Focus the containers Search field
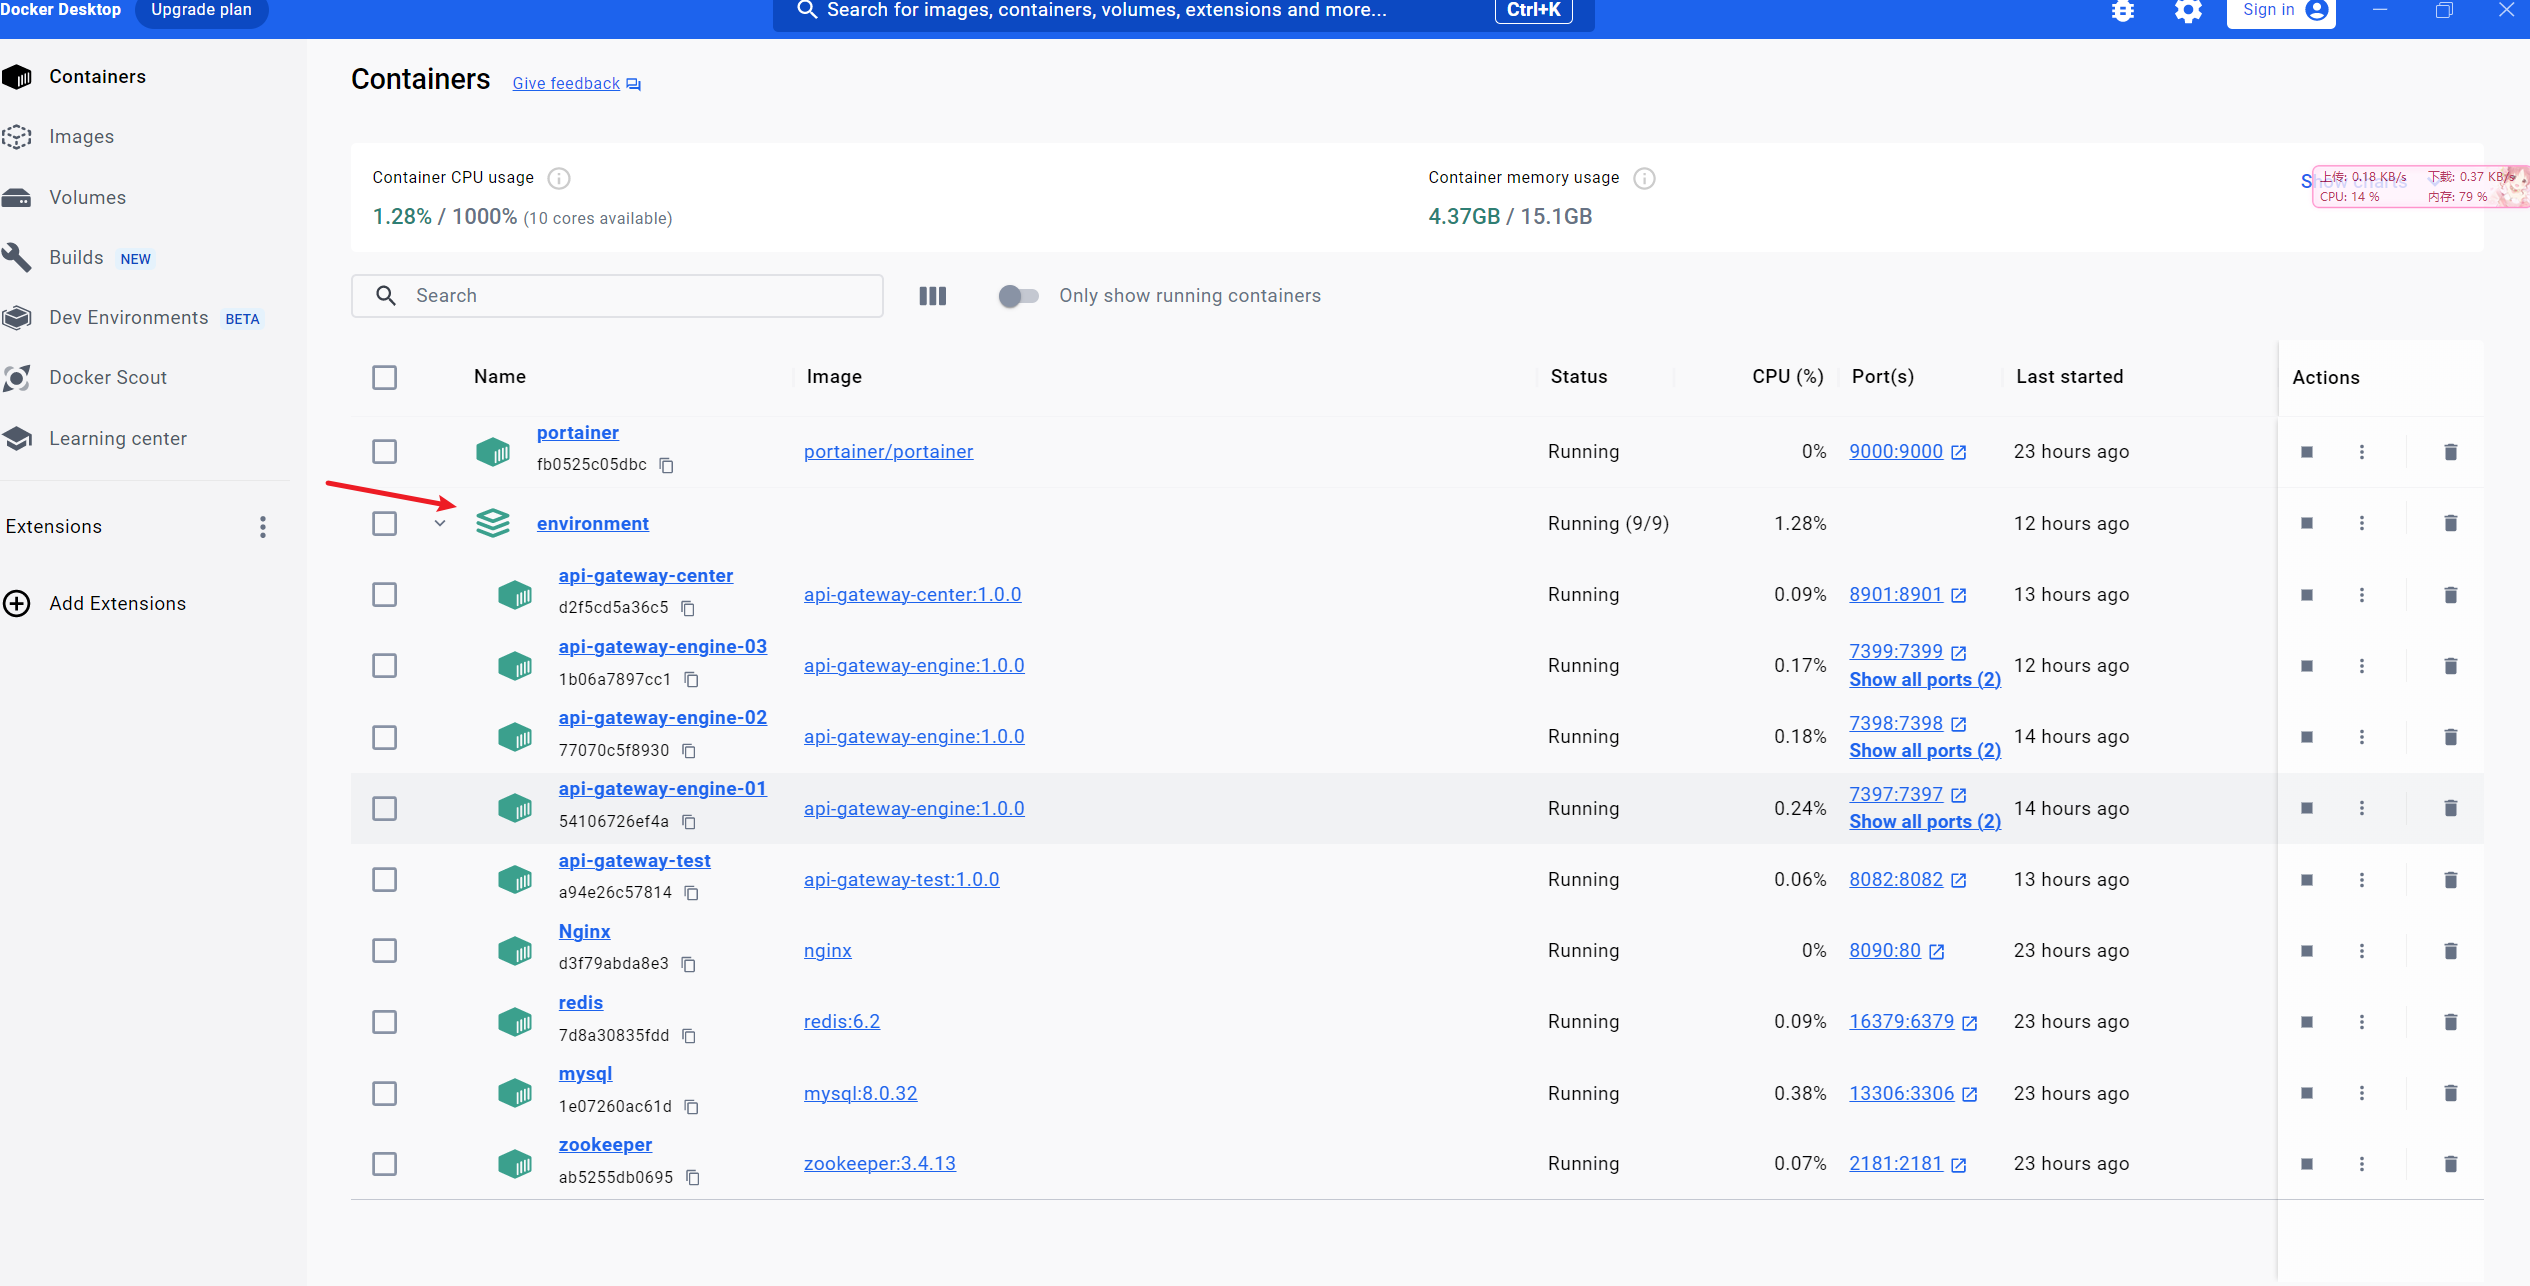Screen dimensions: 2530x1286 (617, 296)
